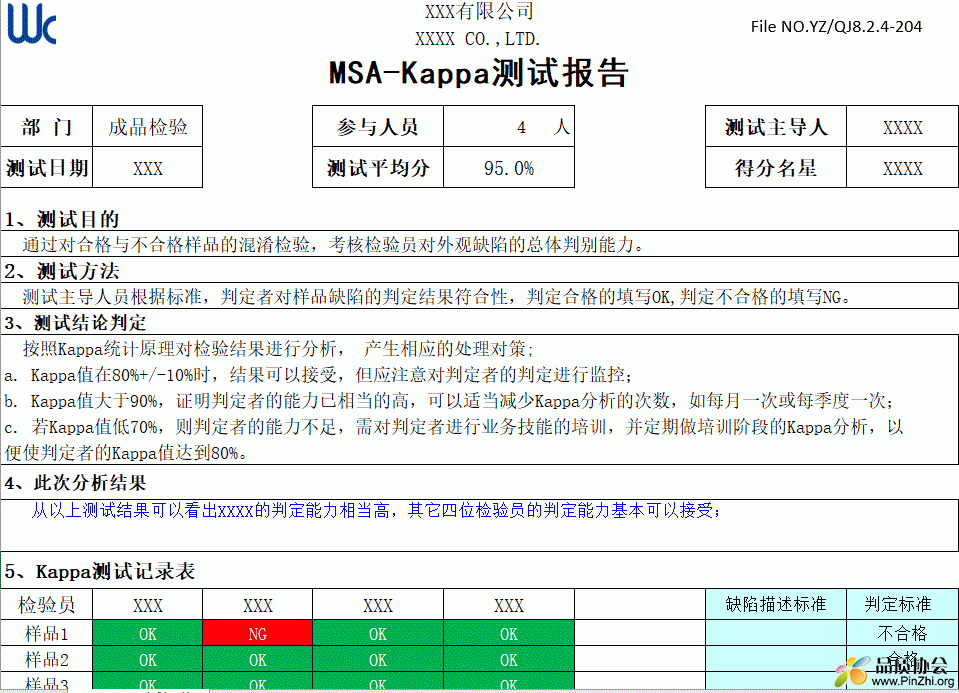Viewport: 959px width, 693px height.
Task: Select the line 便使判定者的Kappa值达到80%
Action: (127, 453)
